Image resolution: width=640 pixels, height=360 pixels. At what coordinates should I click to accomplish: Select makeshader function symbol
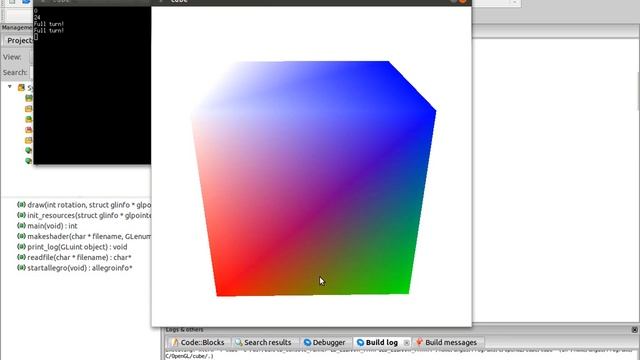pos(89,237)
